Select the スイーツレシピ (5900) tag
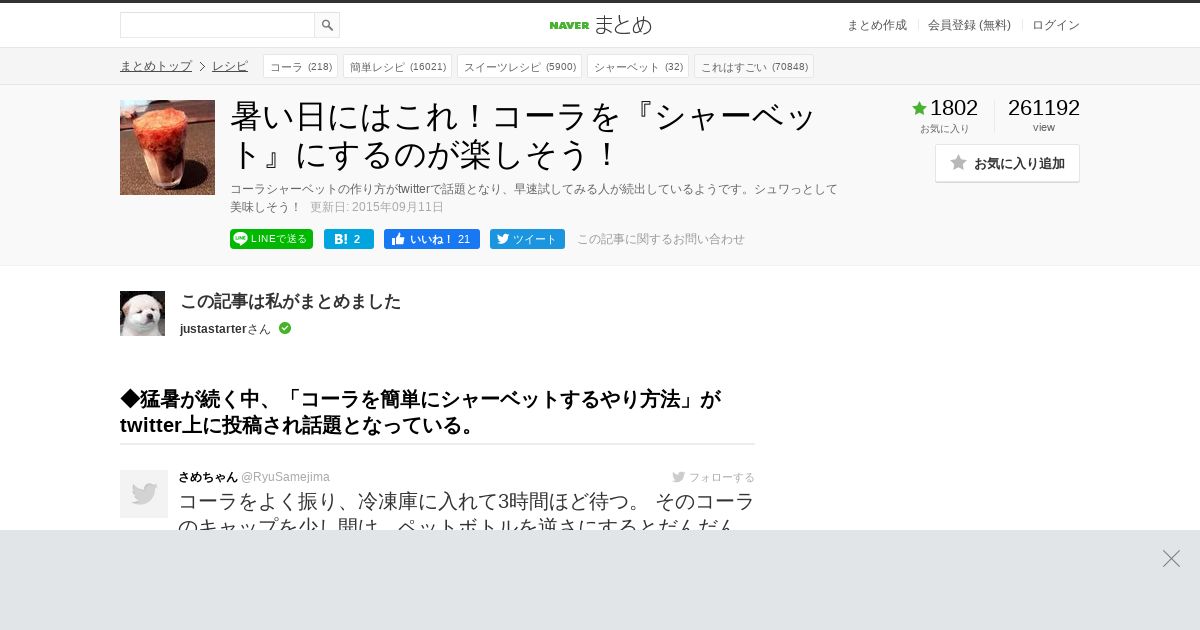This screenshot has width=1200, height=630. point(519,66)
